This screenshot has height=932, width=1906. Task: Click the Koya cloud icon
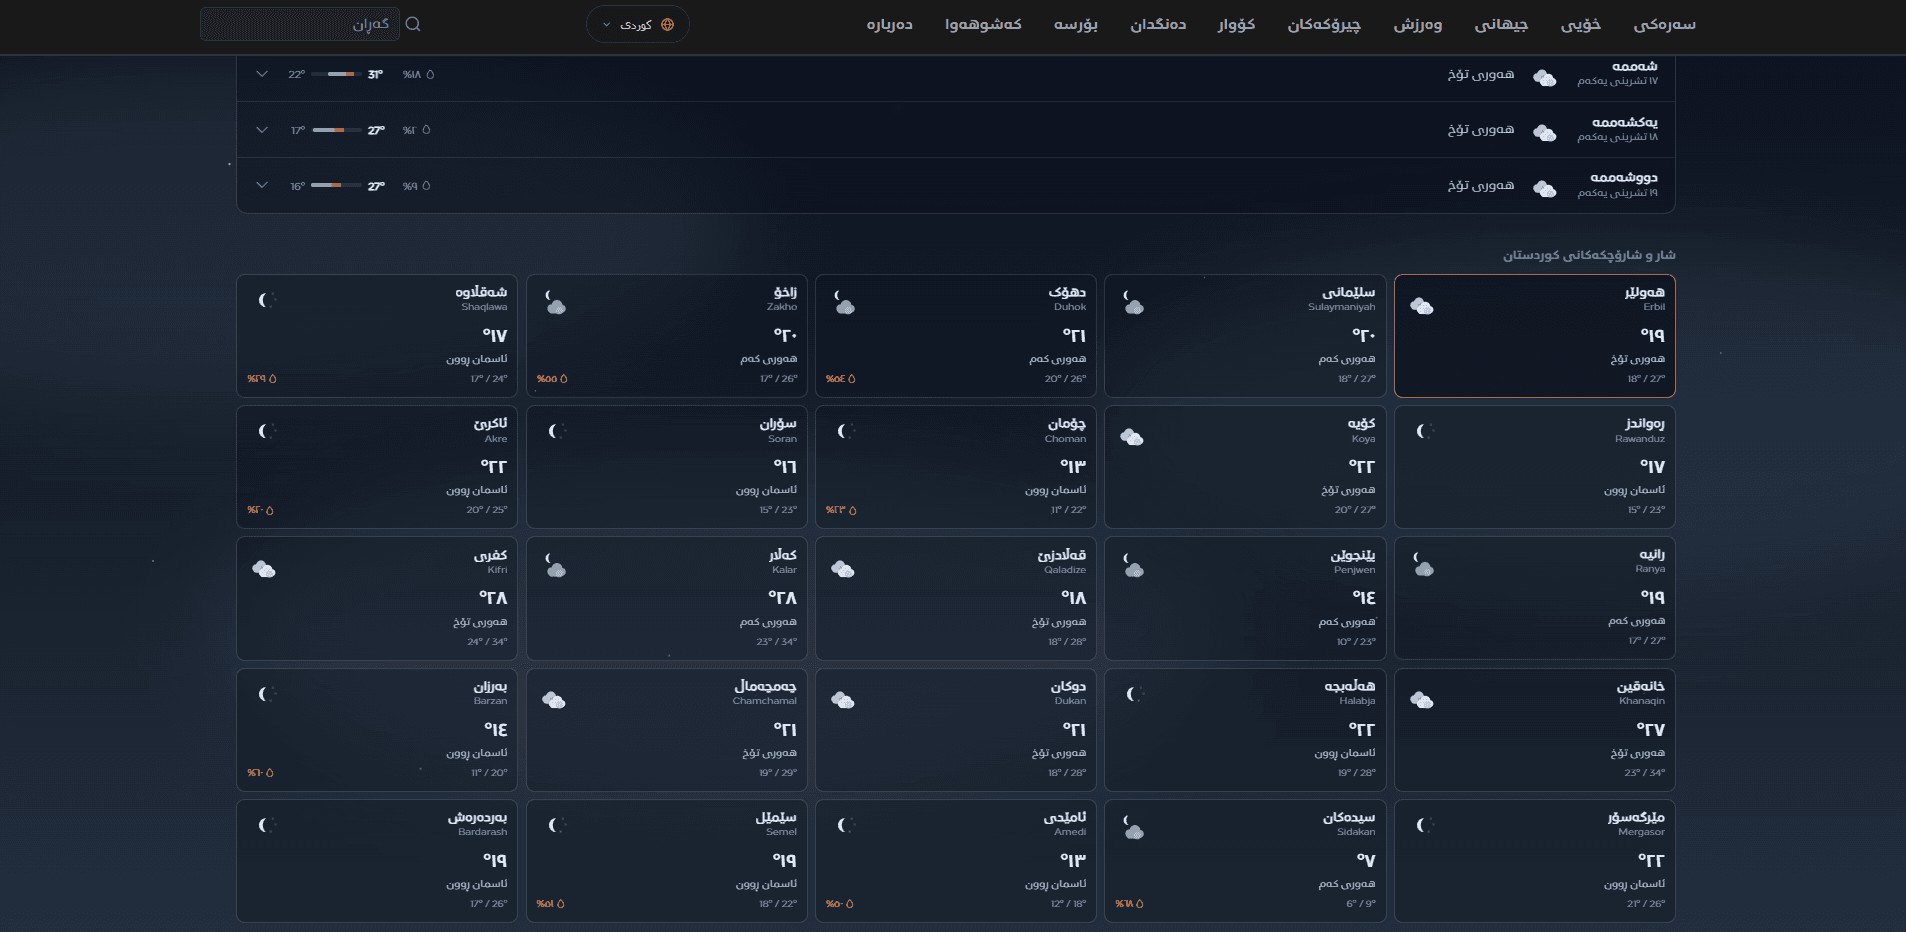point(1132,437)
